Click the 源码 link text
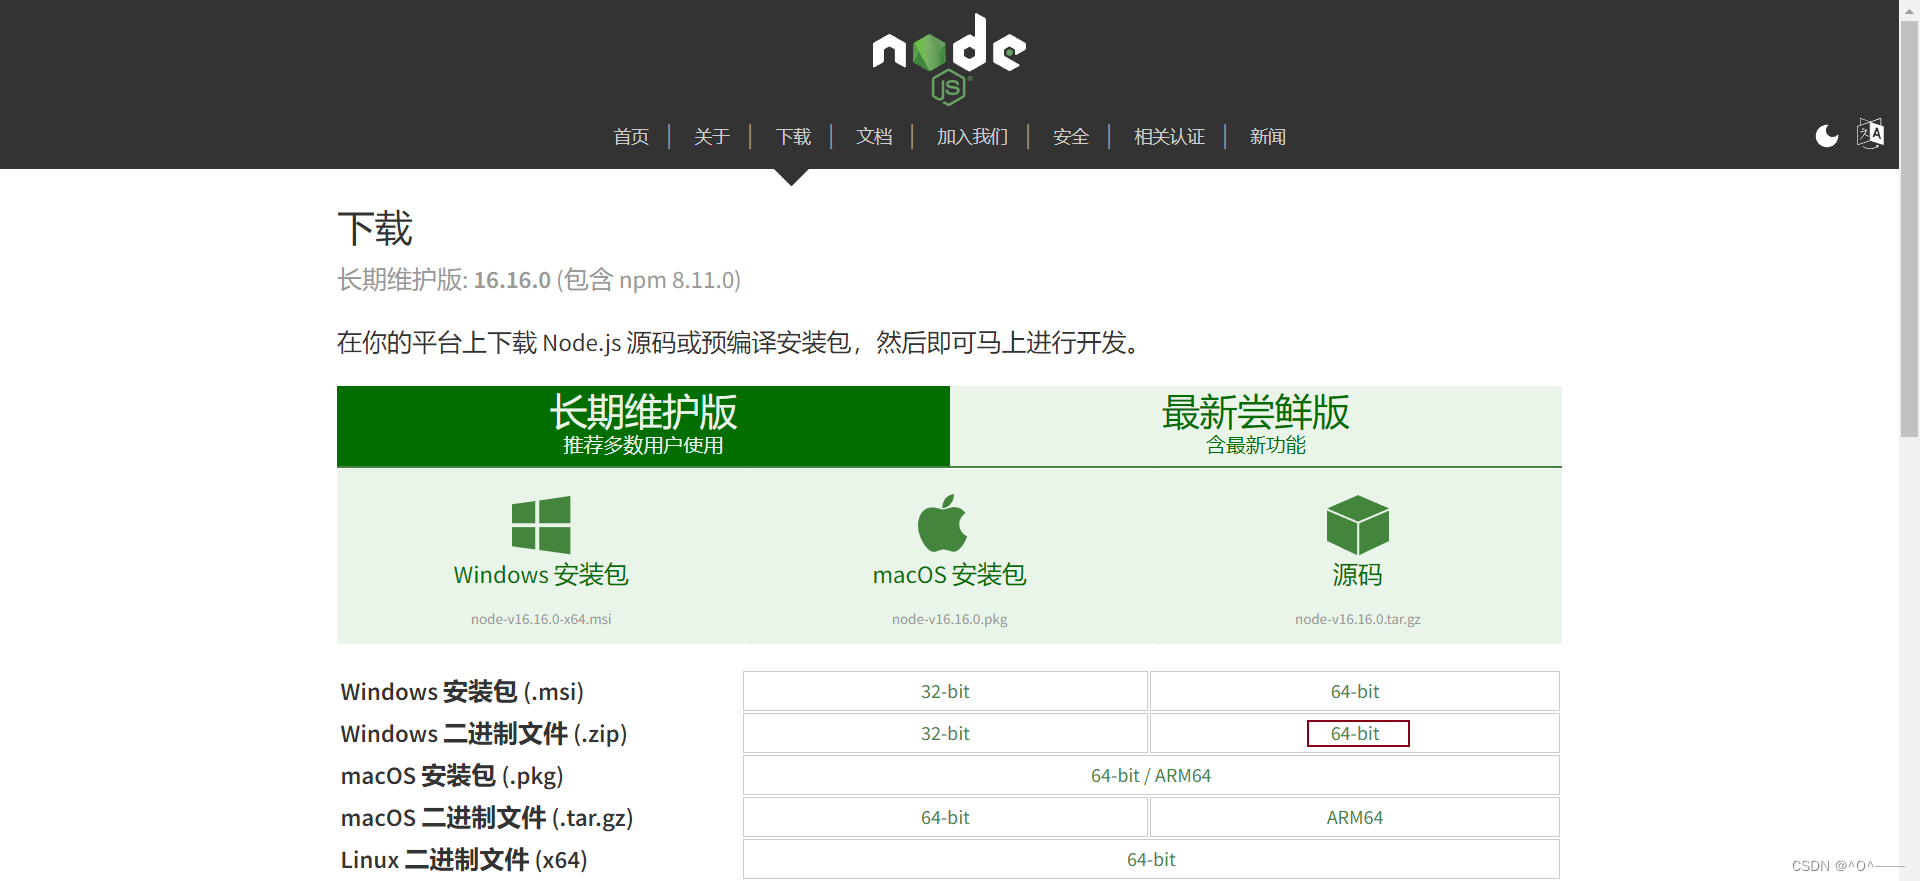 click(x=1357, y=575)
